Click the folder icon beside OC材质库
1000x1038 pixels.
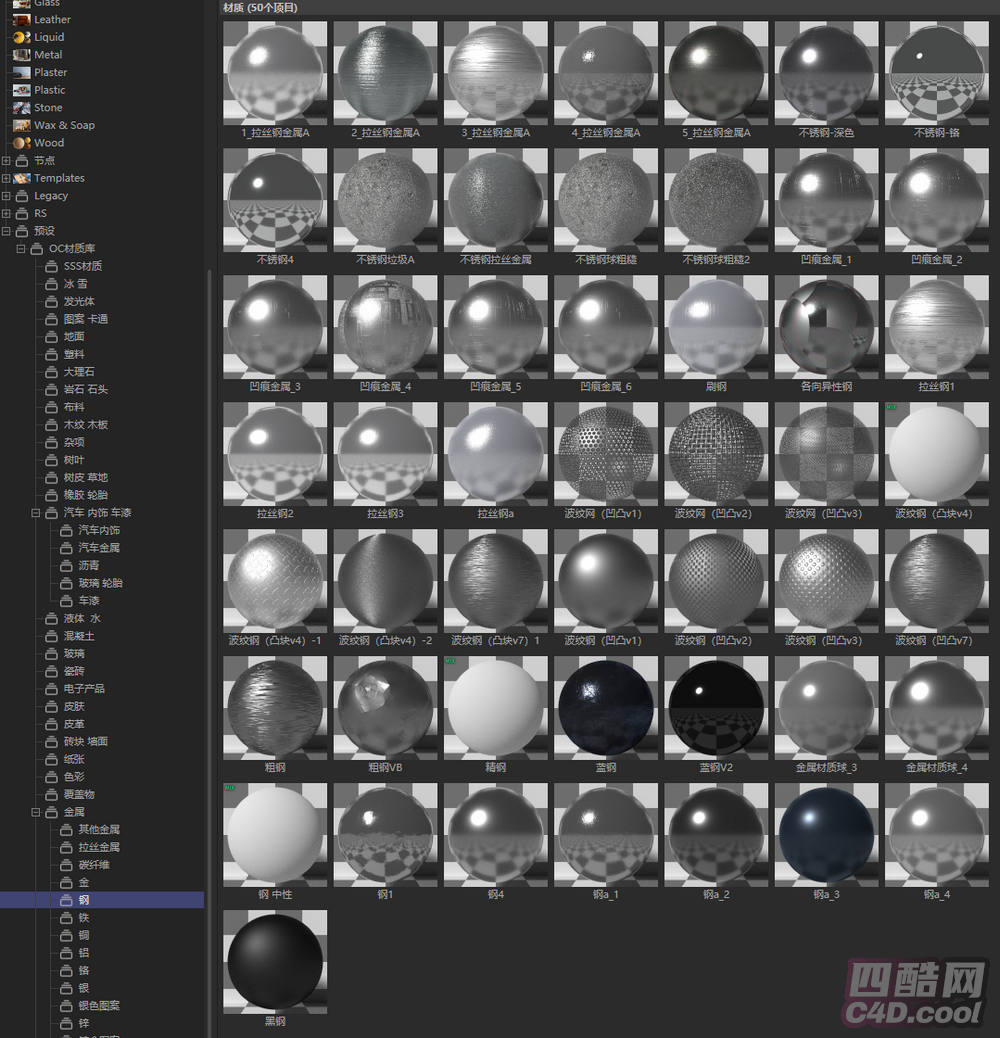[37, 248]
